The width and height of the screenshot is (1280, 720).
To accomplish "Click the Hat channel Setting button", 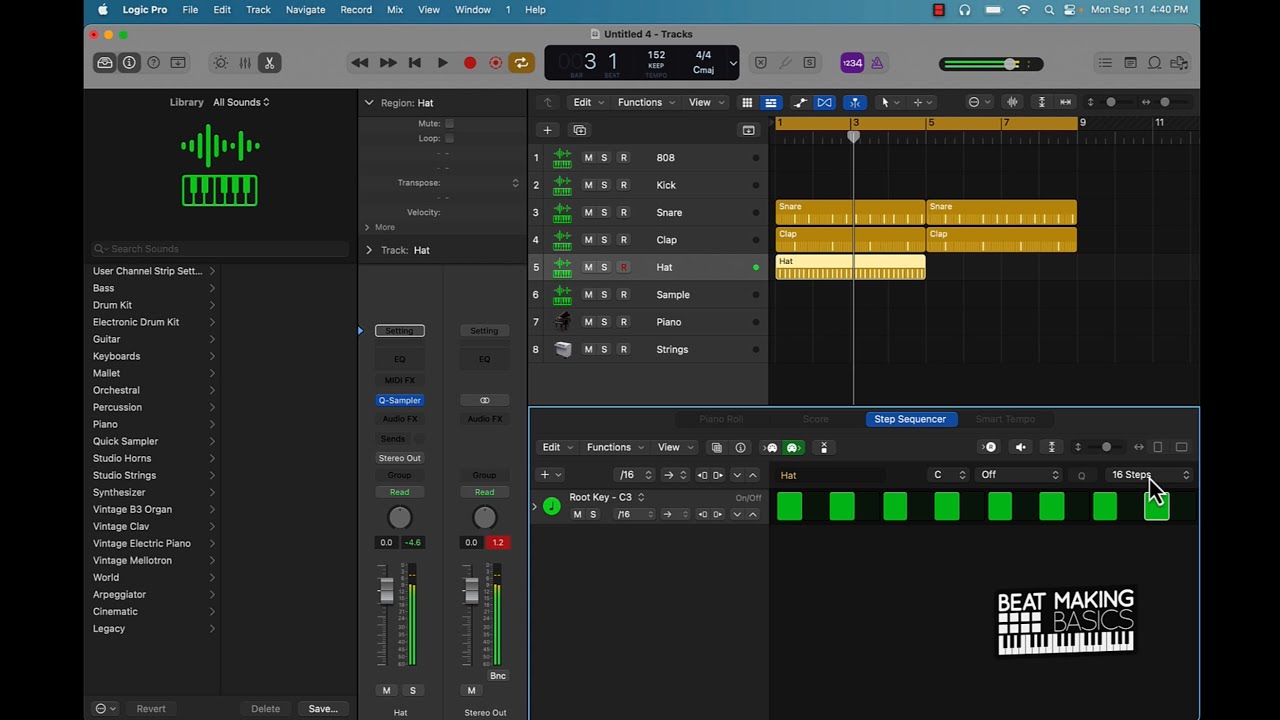I will [x=399, y=331].
